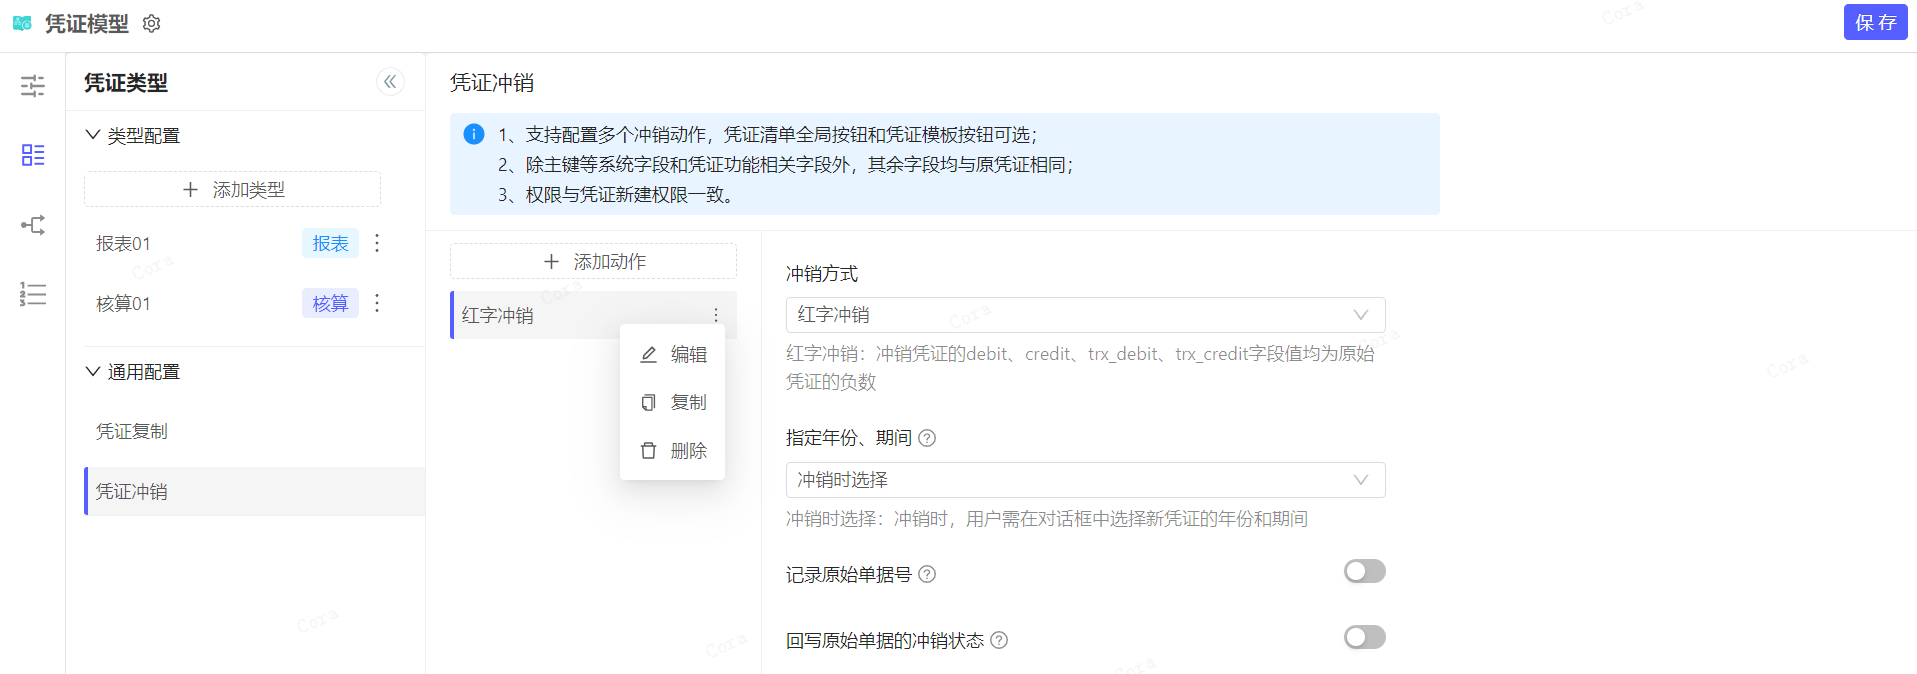1917x674 pixels.
Task: Choose 删除 from the context menu
Action: (673, 451)
